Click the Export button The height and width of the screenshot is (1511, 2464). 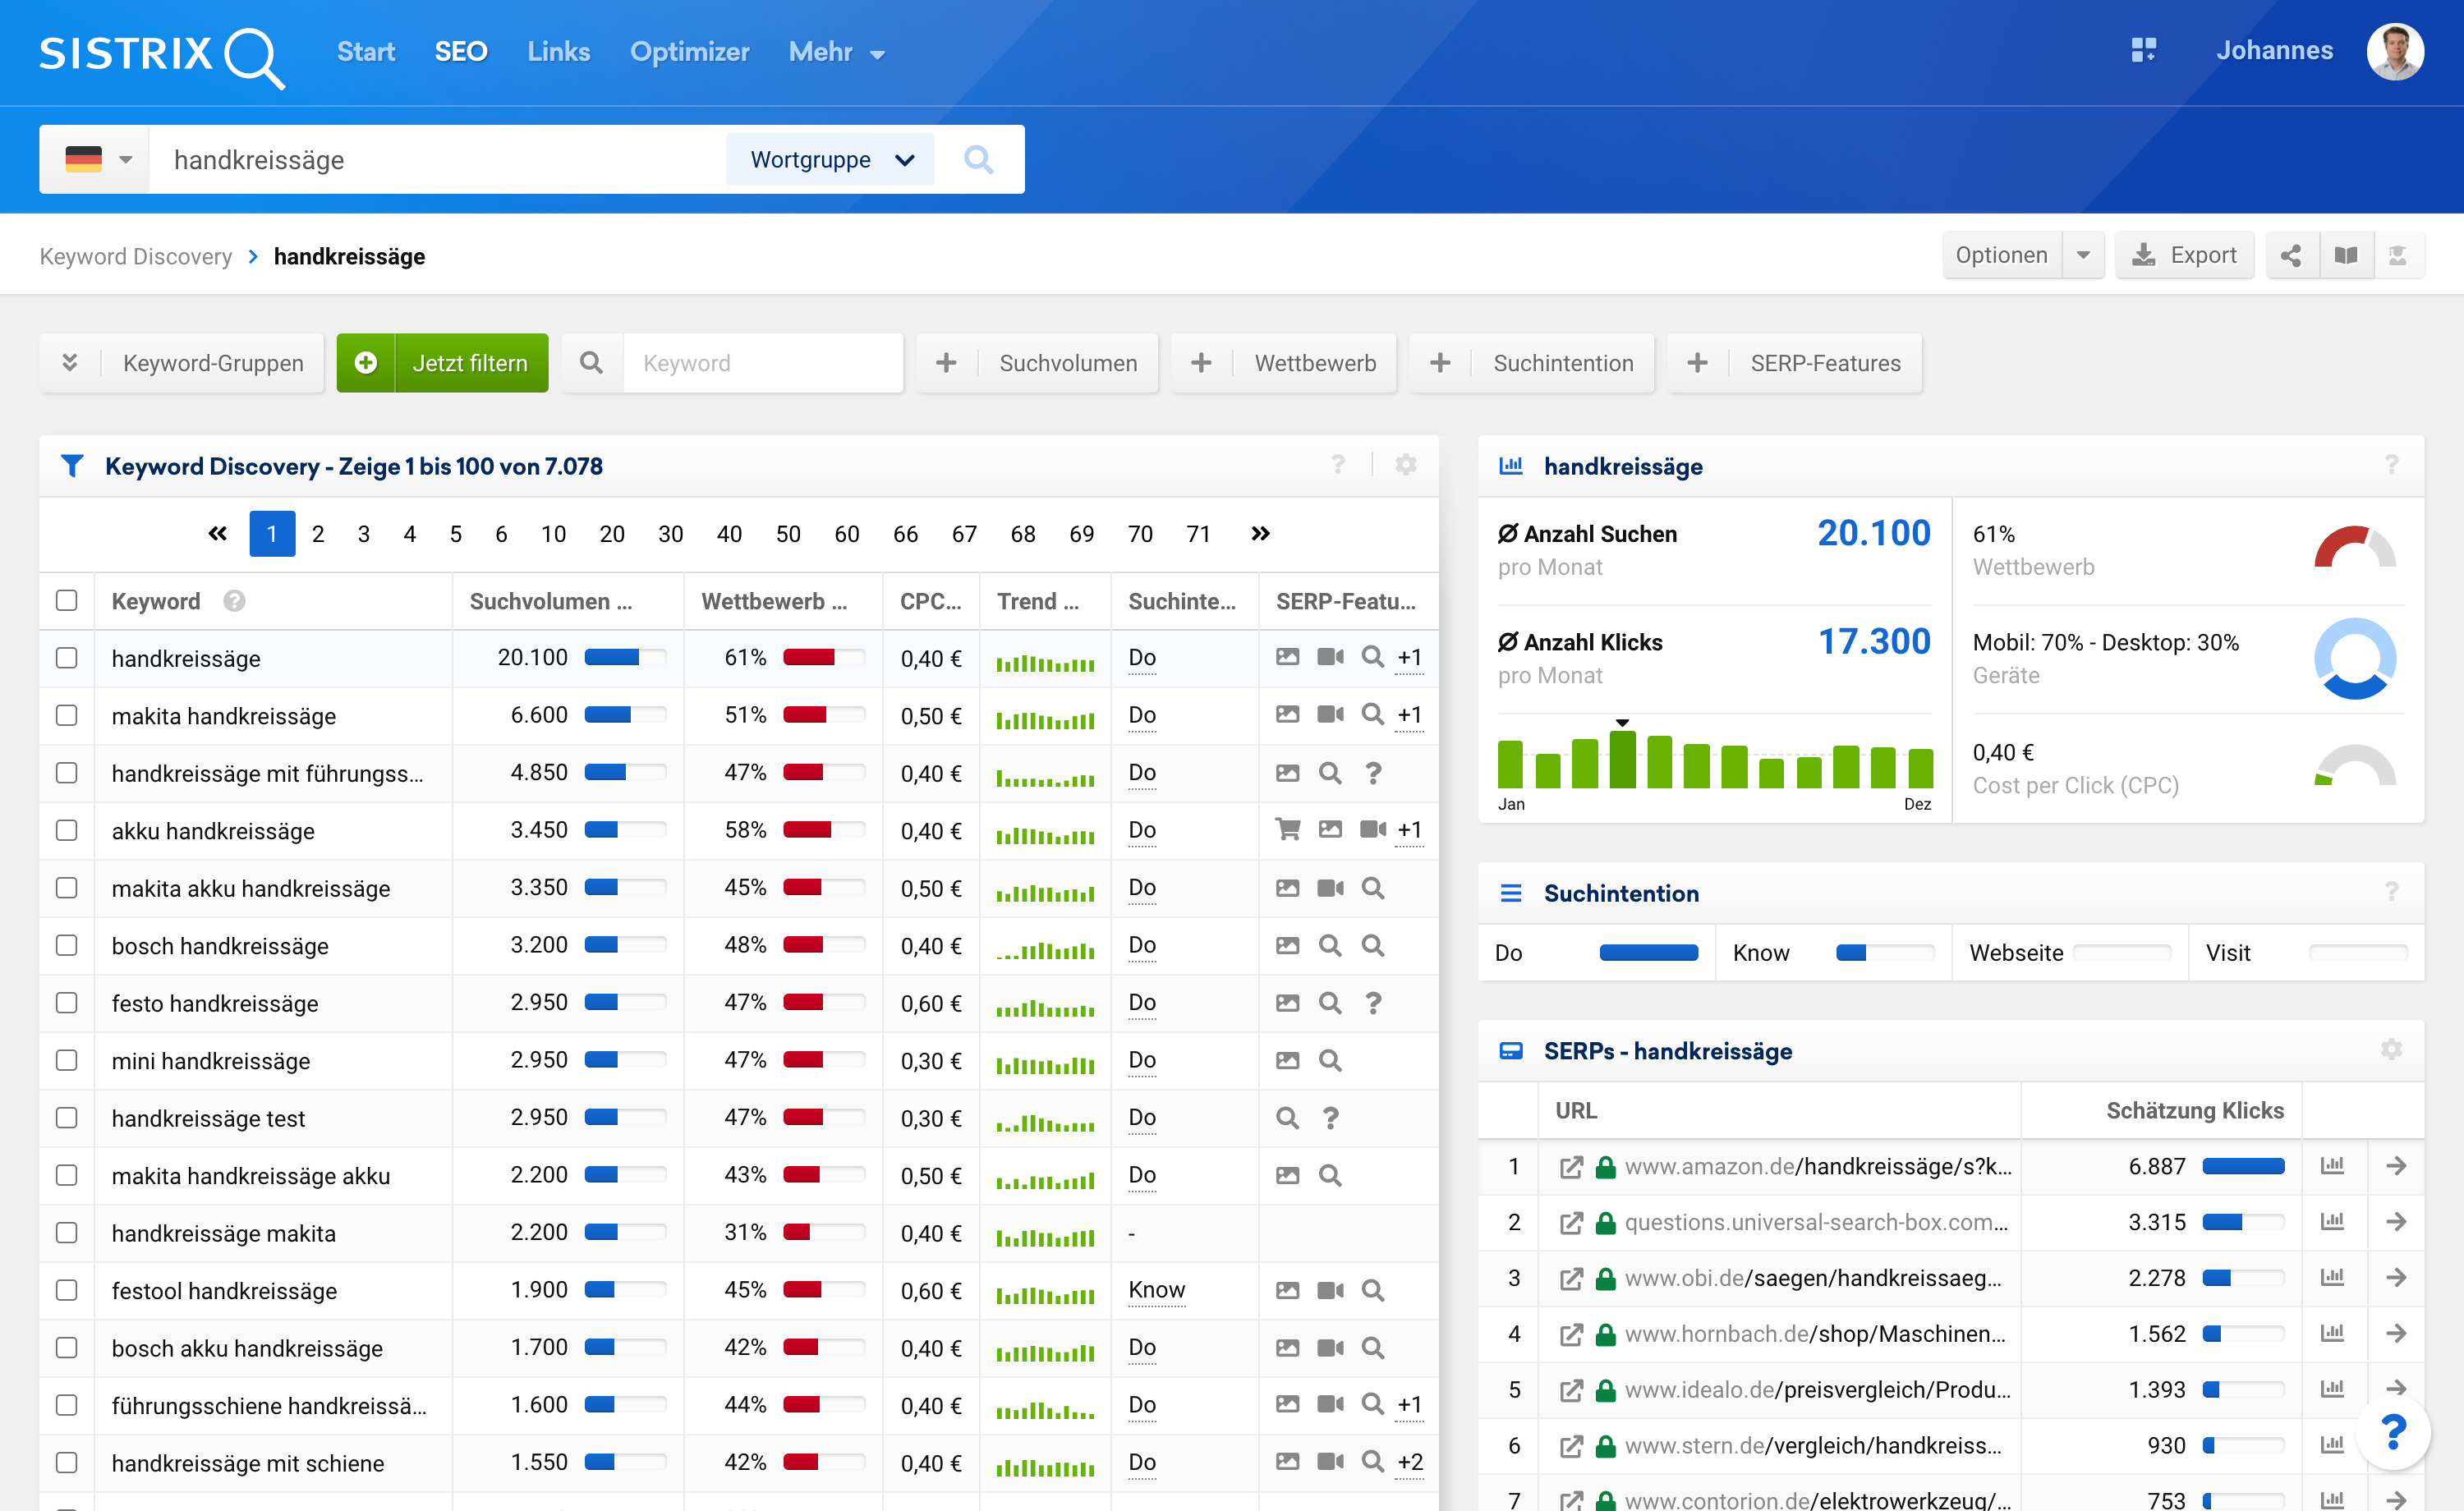click(2184, 256)
